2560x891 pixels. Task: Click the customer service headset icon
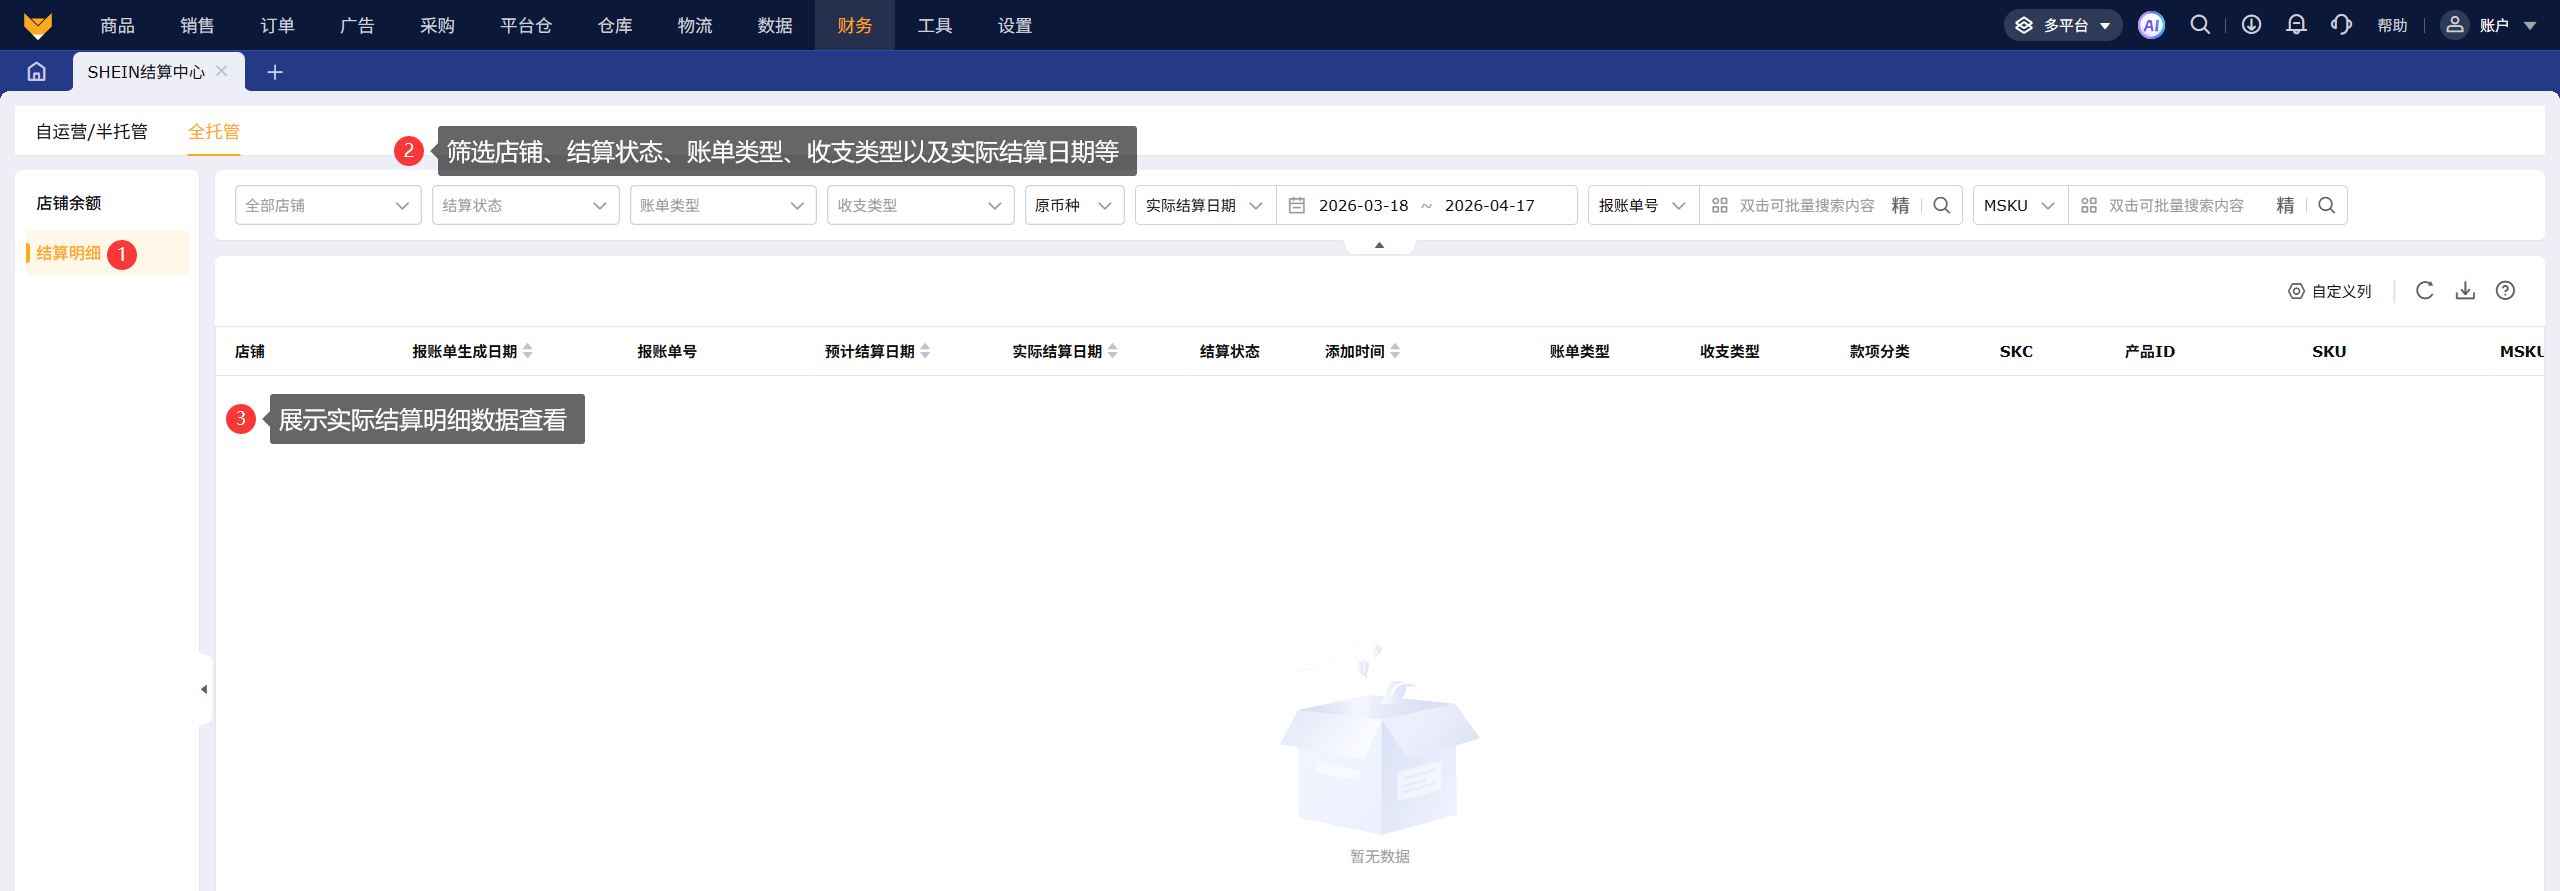pyautogui.click(x=2341, y=25)
